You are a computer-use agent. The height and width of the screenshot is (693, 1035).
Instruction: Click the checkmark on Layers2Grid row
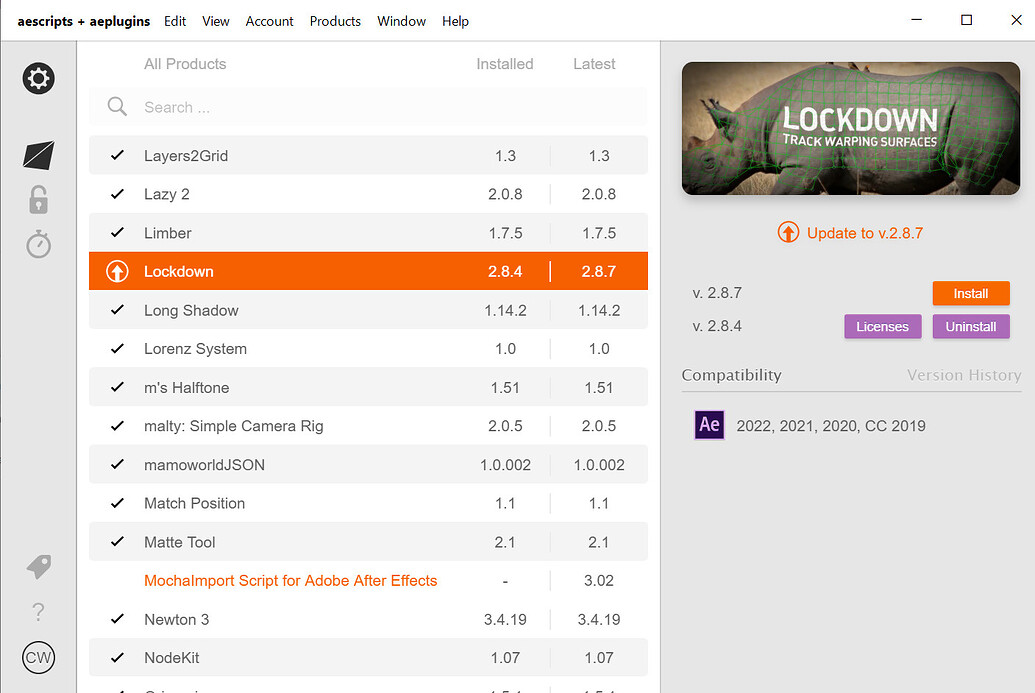pyautogui.click(x=117, y=155)
